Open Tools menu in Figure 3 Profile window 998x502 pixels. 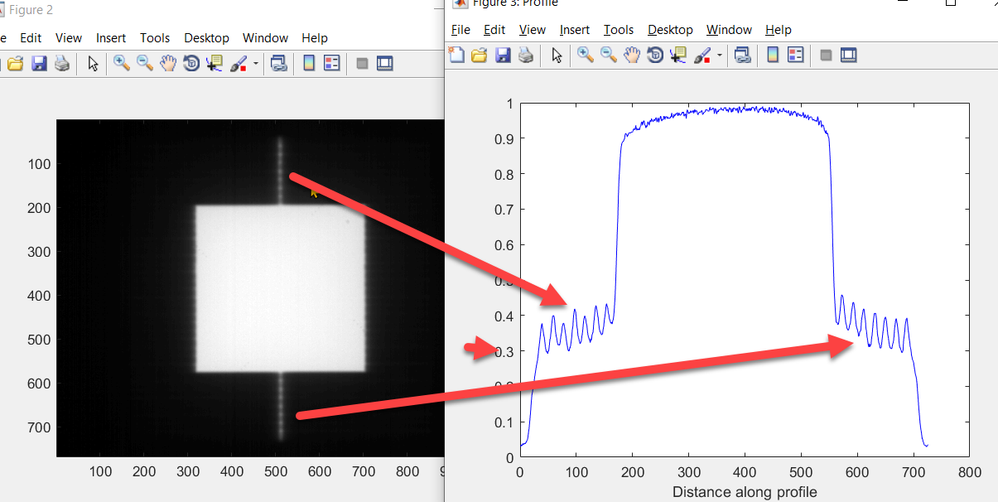point(618,30)
